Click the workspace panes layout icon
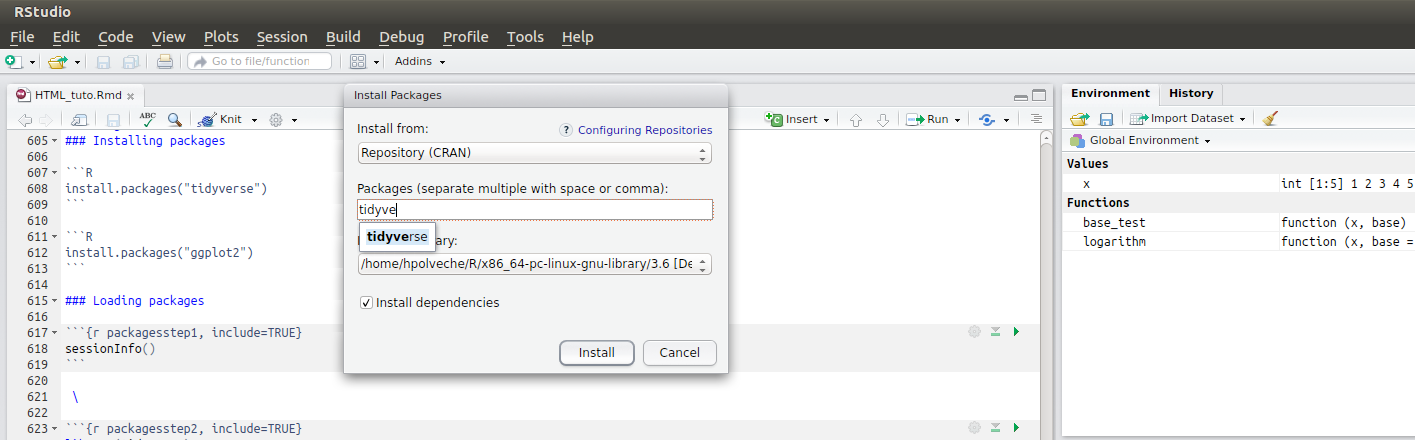Viewport: 1415px width, 440px height. coord(359,62)
